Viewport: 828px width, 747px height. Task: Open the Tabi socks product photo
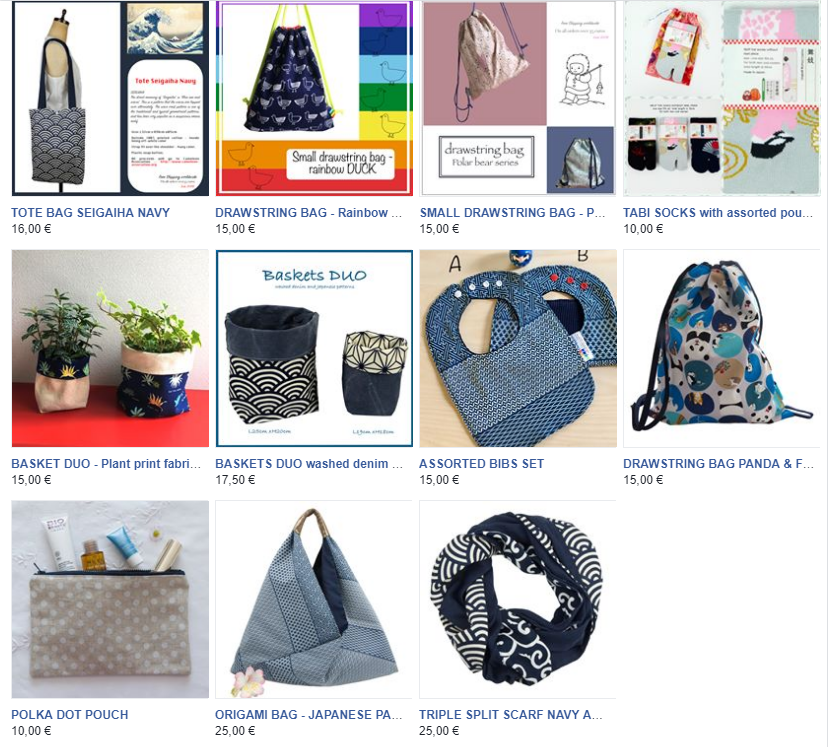722,98
